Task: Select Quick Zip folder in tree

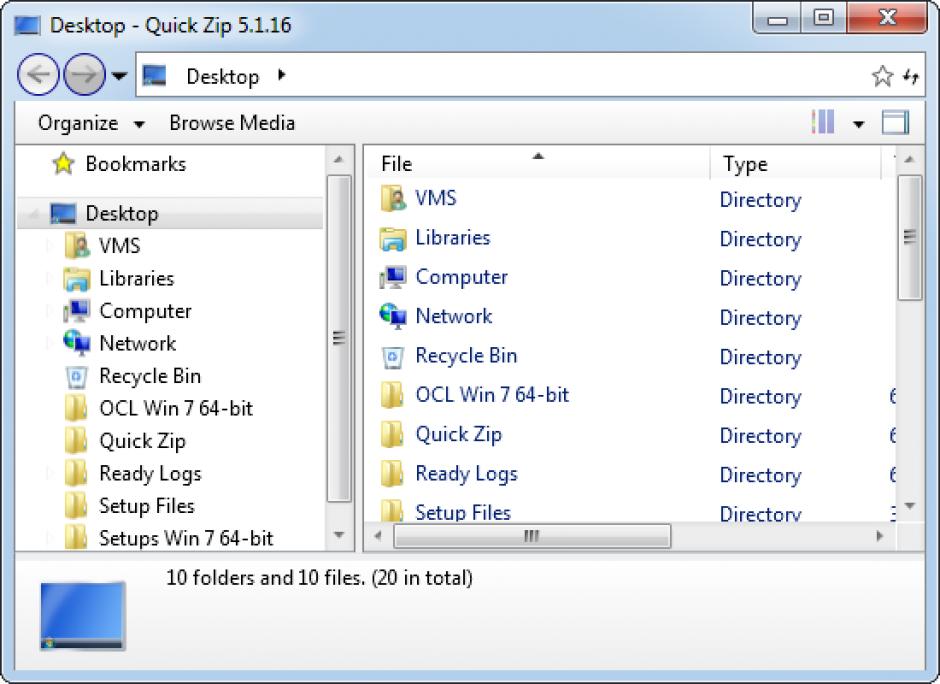Action: tap(142, 441)
